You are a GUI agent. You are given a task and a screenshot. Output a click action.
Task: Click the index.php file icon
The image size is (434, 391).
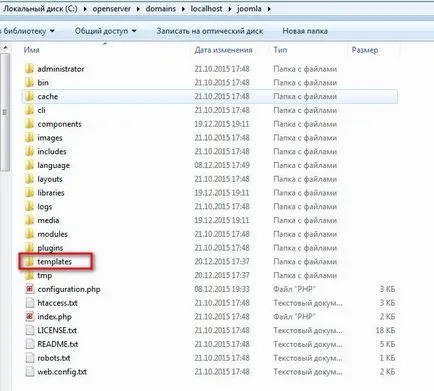[x=30, y=317]
